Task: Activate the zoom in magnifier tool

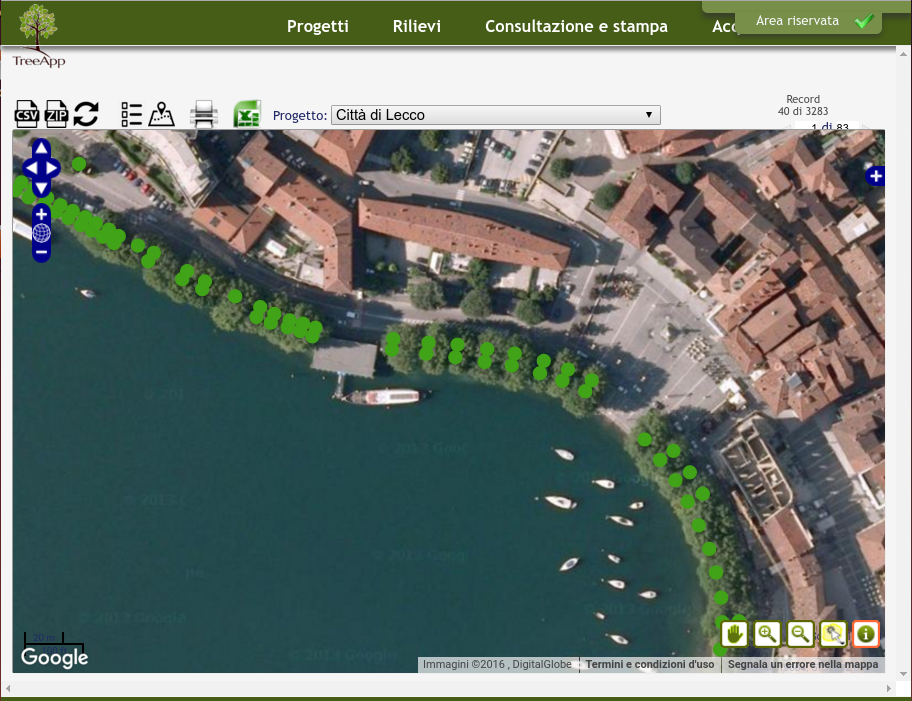Action: pos(768,633)
